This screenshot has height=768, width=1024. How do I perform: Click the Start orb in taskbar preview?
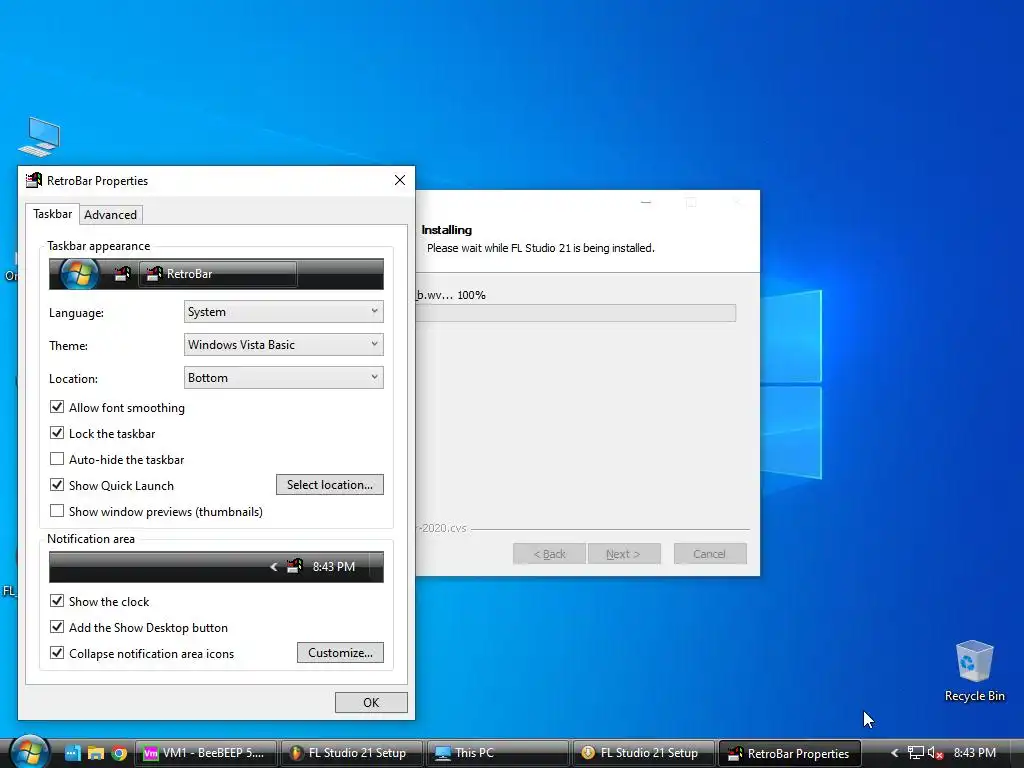(79, 274)
